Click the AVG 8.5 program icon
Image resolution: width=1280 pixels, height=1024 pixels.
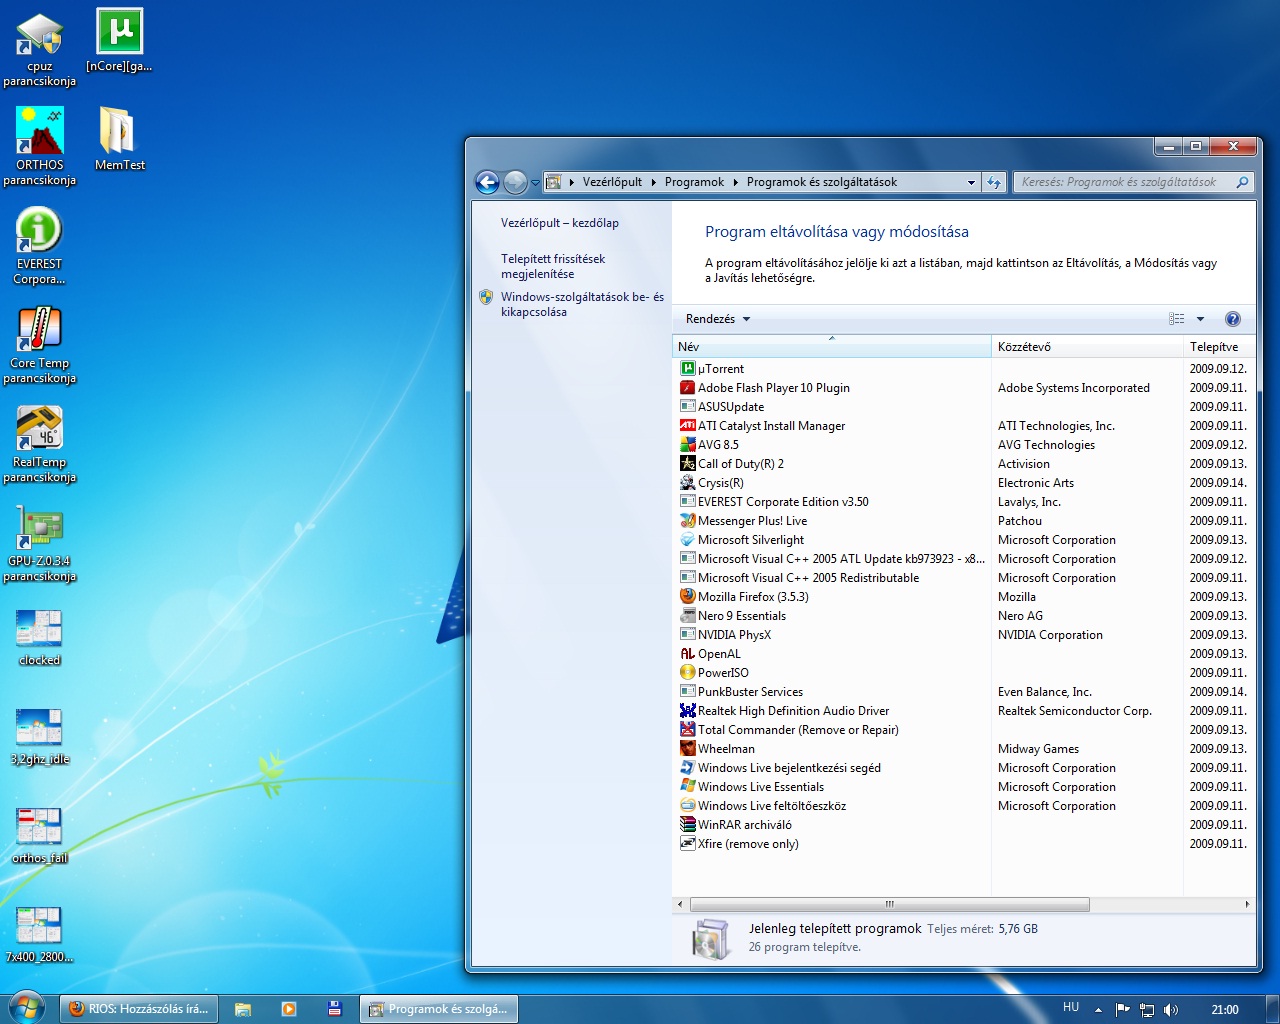687,444
